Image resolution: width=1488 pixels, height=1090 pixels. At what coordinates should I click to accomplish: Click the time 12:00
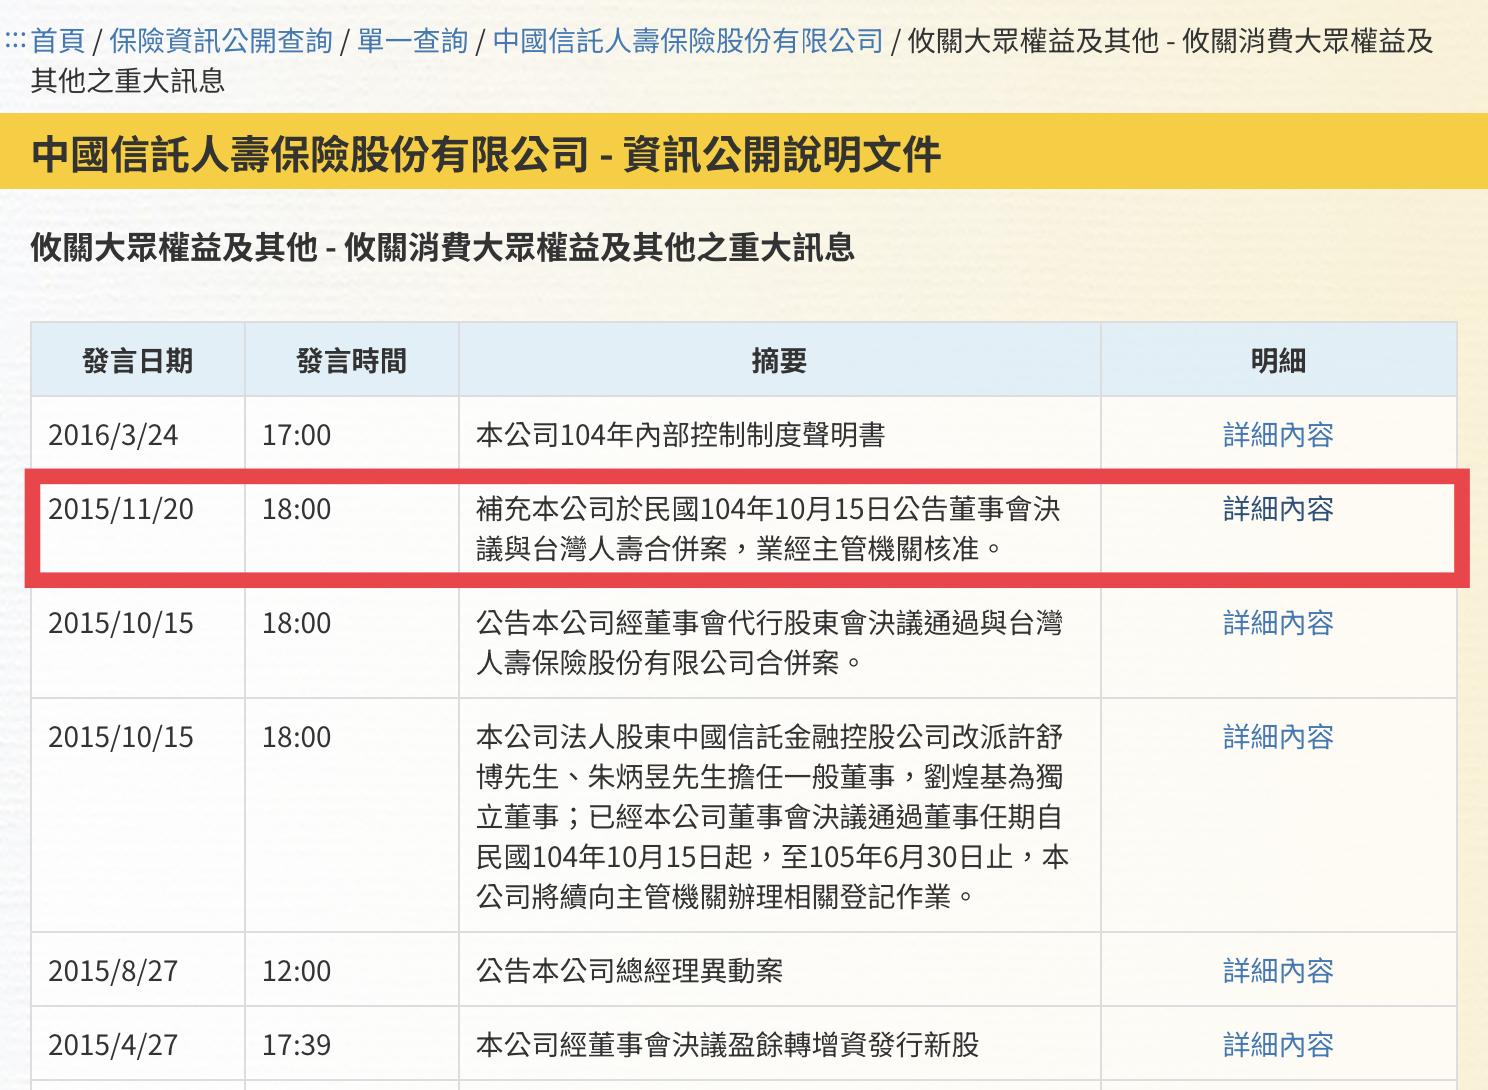point(296,971)
